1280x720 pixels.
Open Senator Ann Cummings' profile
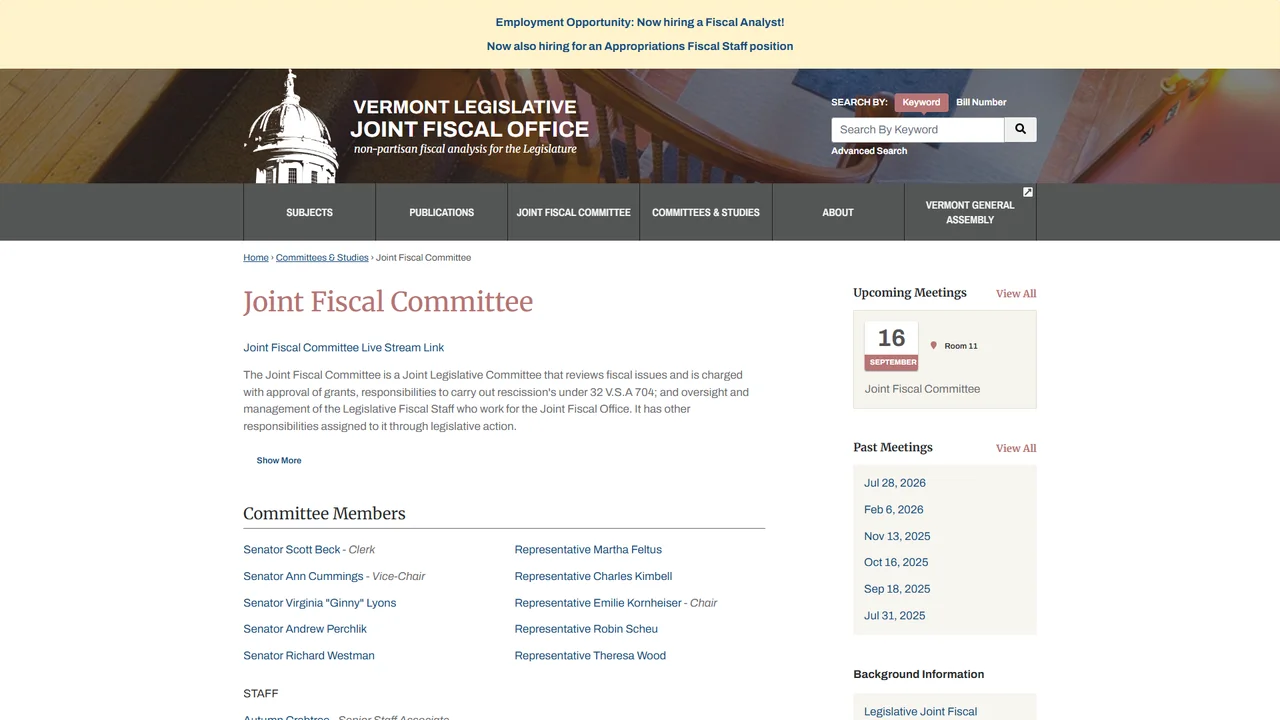(303, 577)
